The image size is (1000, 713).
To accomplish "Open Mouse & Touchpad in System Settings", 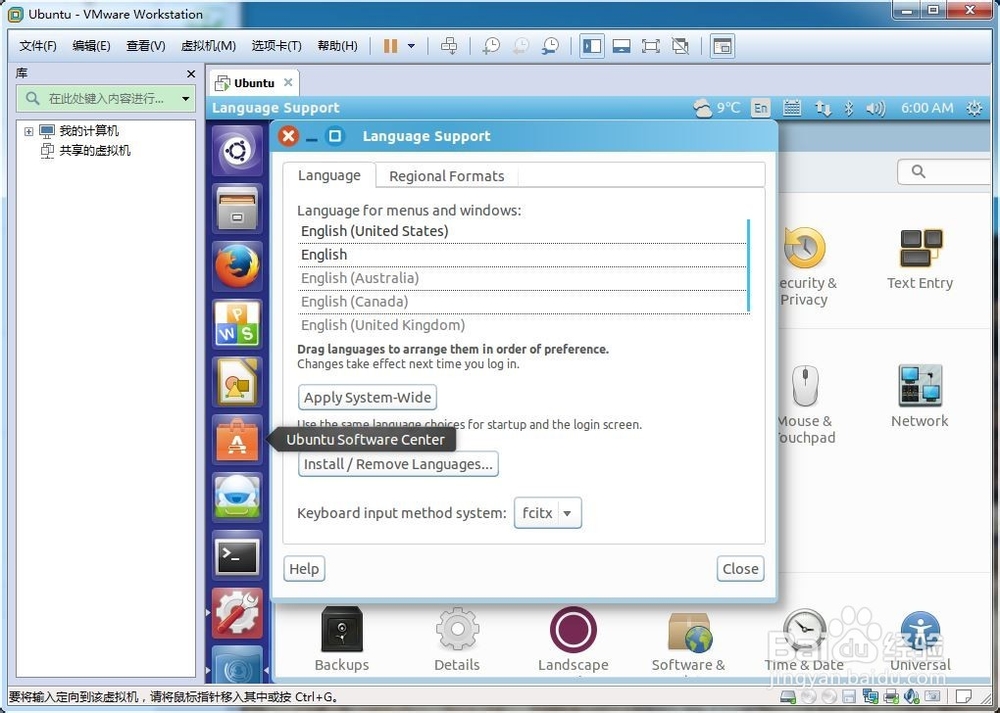I will [x=805, y=405].
